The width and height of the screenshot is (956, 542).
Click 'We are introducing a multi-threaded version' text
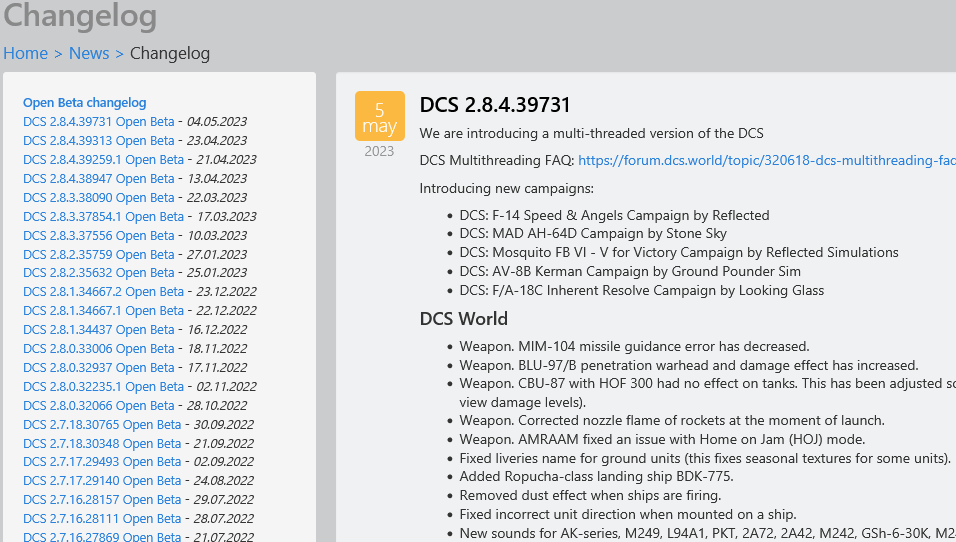pyautogui.click(x=591, y=133)
